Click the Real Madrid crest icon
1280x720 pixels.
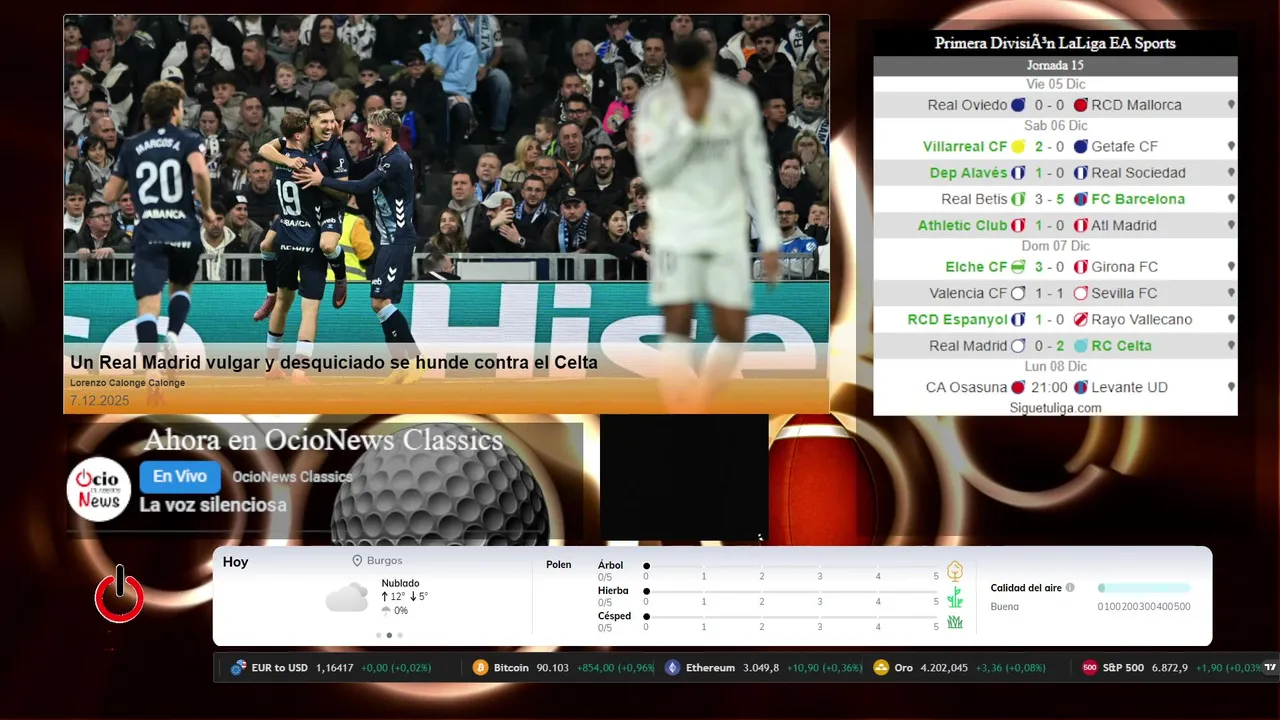pos(1018,346)
